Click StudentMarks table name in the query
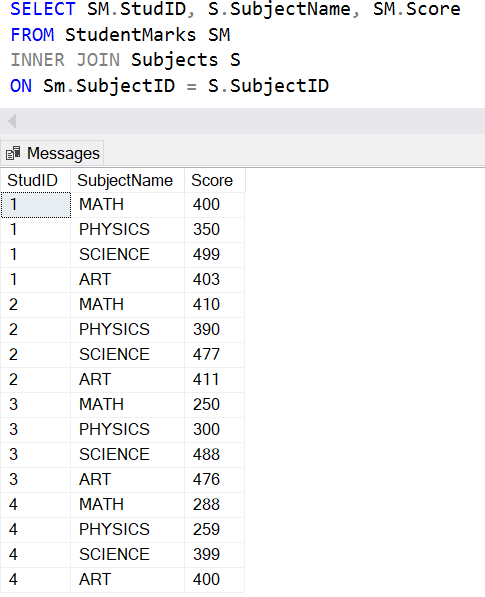The width and height of the screenshot is (485, 597). [x=131, y=35]
